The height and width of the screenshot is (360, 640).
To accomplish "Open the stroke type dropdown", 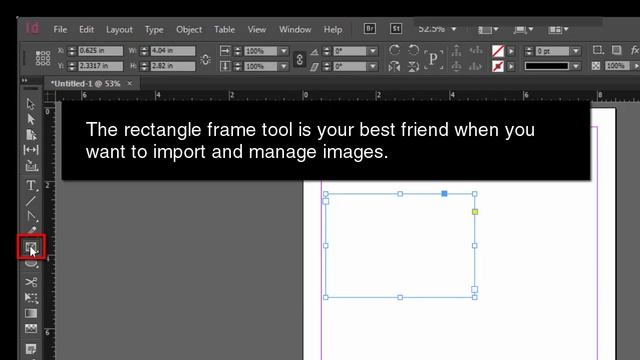I will coord(576,66).
